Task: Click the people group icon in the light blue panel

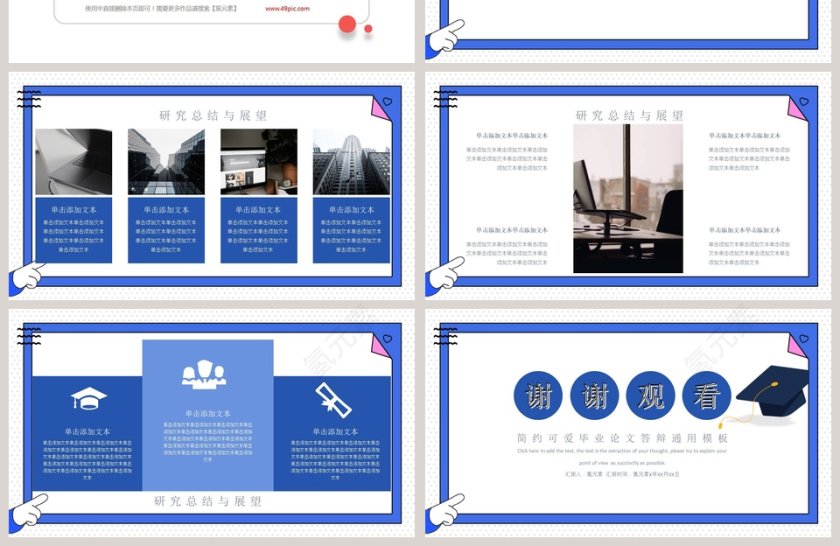Action: coord(204,374)
